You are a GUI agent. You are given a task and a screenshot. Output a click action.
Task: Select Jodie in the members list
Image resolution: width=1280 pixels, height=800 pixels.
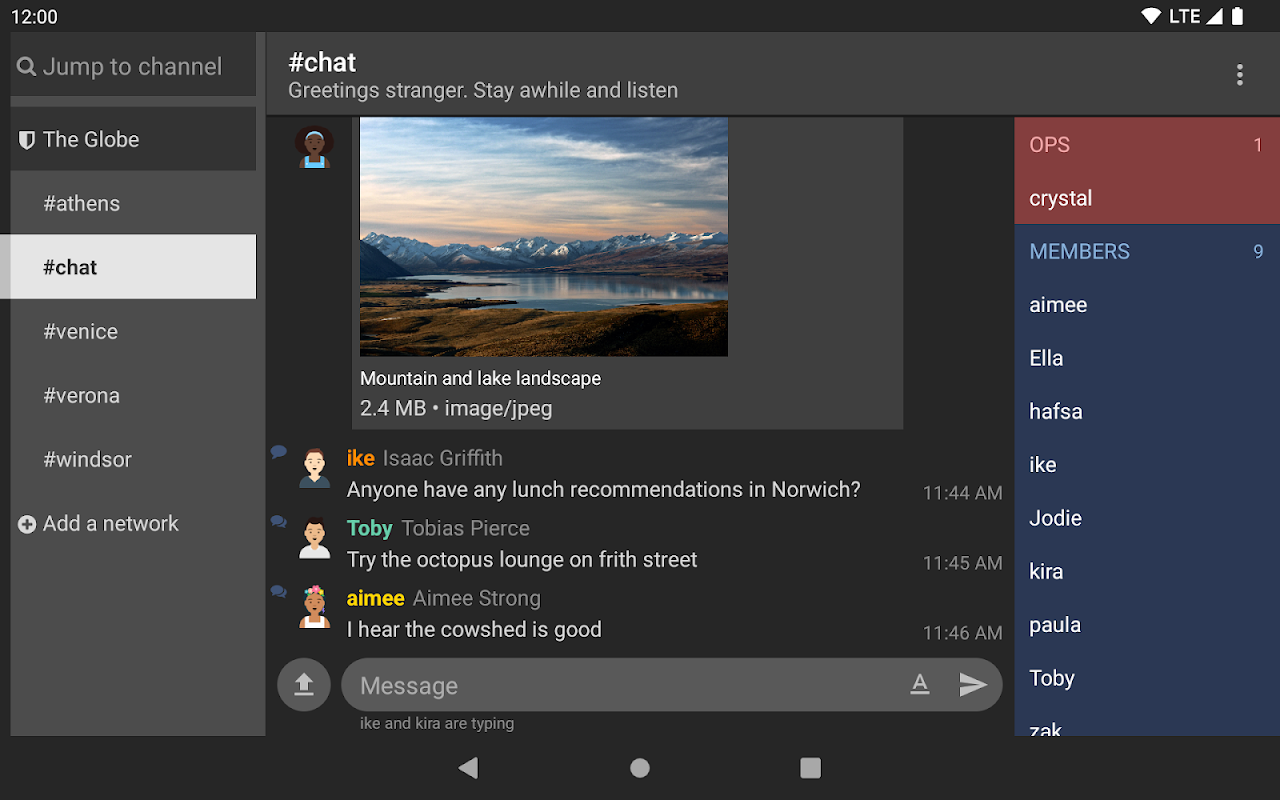pyautogui.click(x=1056, y=518)
